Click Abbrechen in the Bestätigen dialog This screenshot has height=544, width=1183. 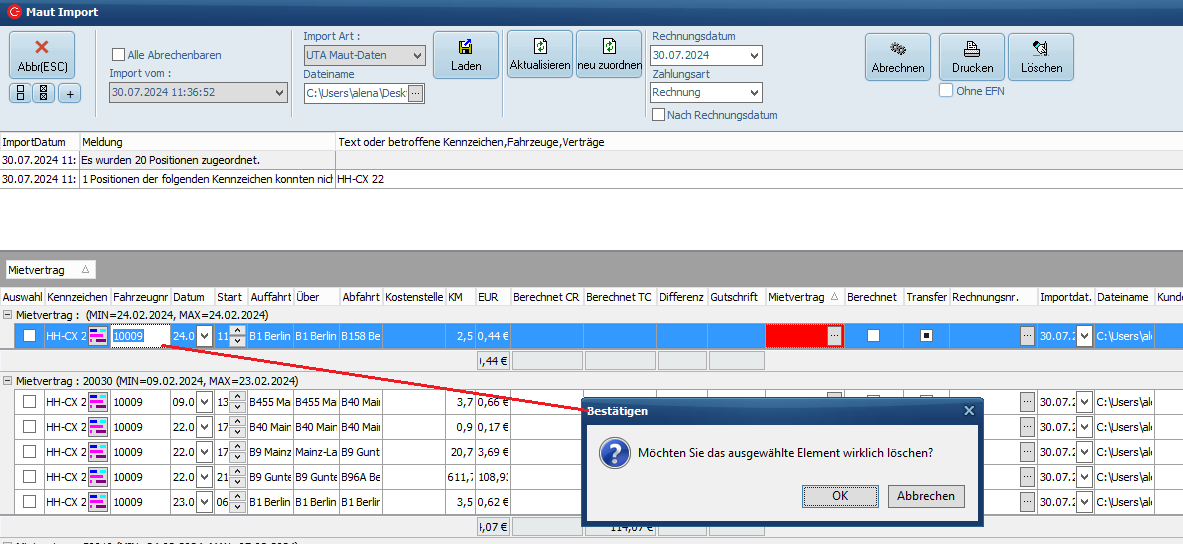coord(925,495)
